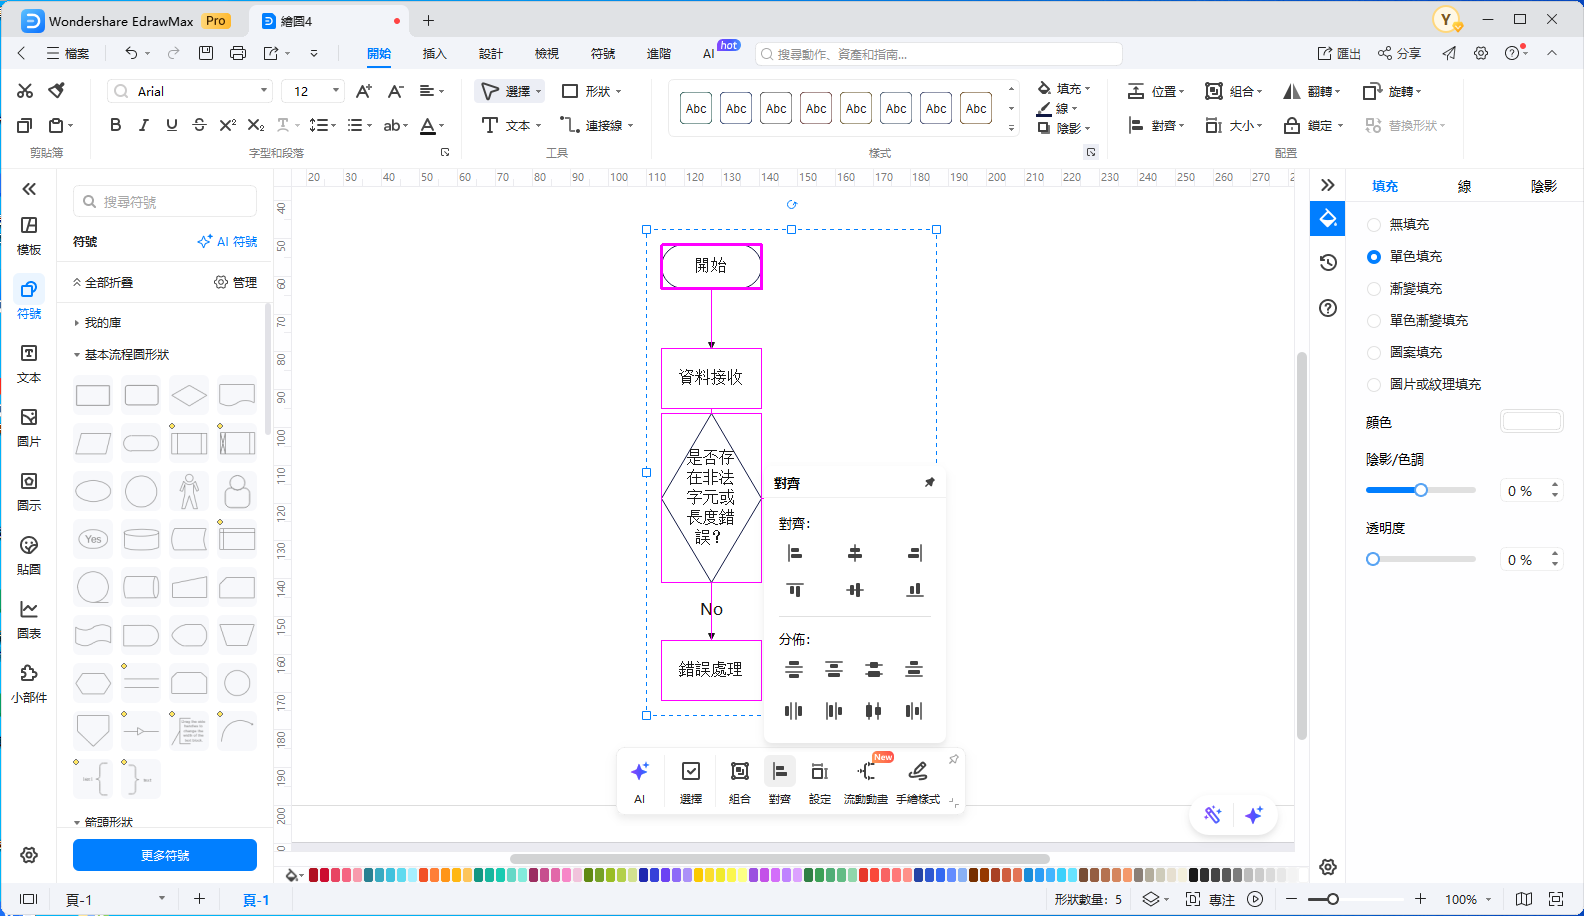Screen dimensions: 1584x916
Task: Open the 流動動畫 flow animation tool
Action: pyautogui.click(x=866, y=772)
